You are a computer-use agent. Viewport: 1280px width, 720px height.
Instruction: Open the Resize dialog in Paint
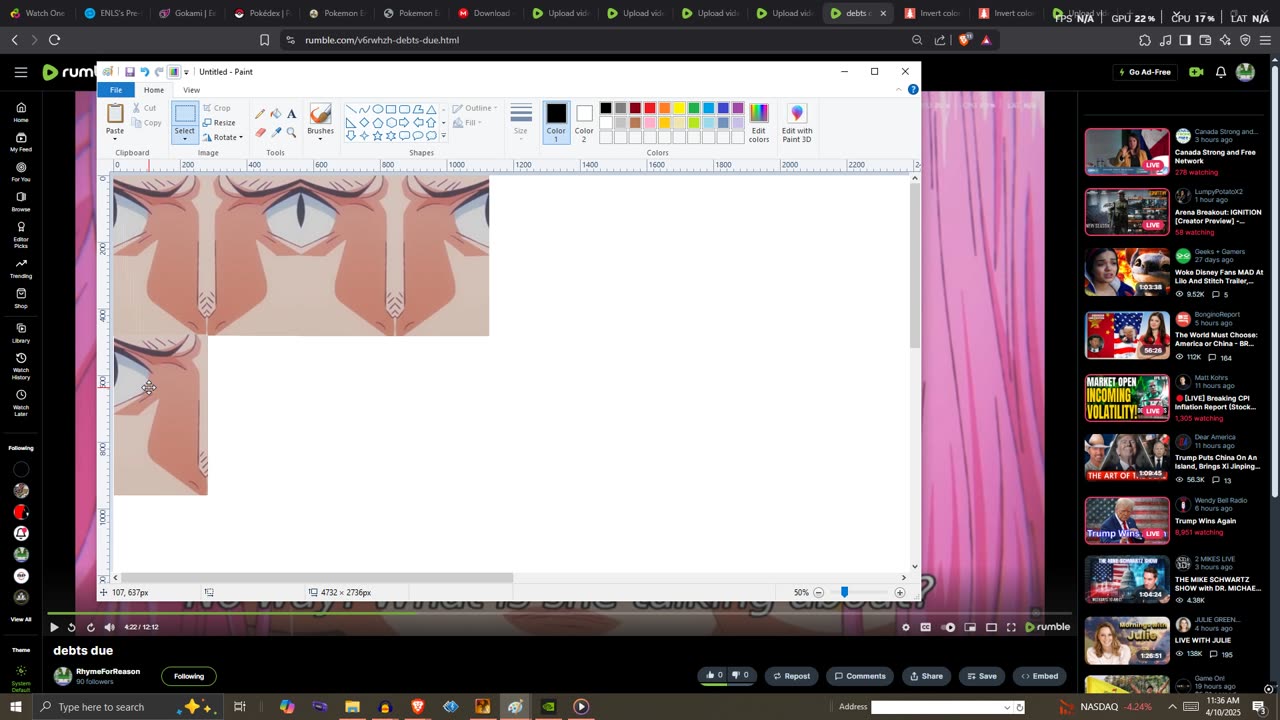click(219, 123)
